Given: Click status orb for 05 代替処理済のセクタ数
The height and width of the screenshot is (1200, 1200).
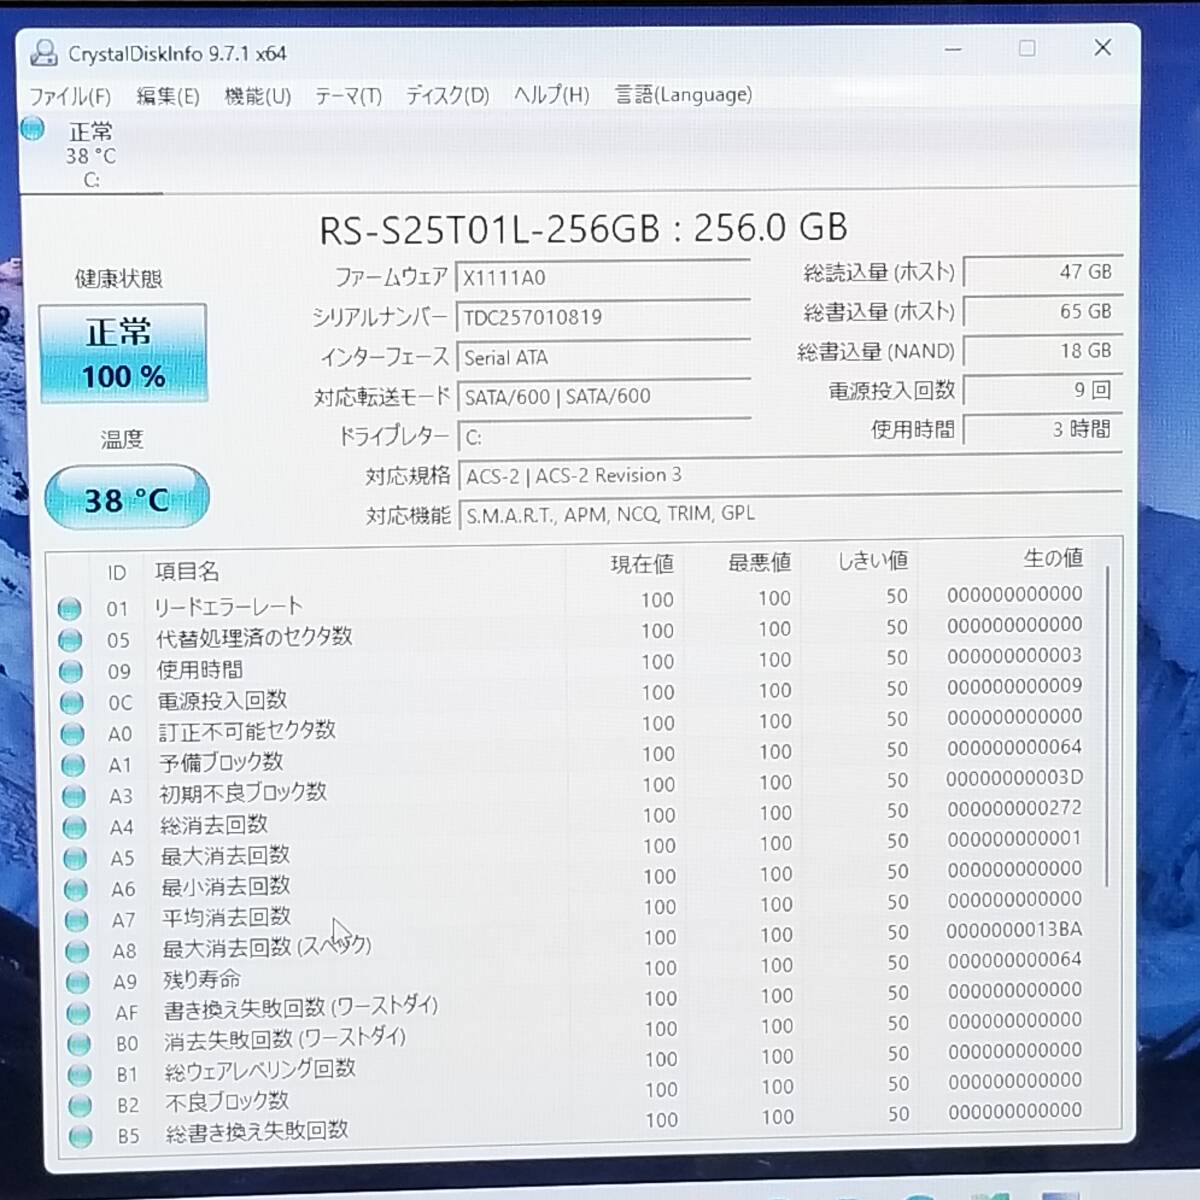Looking at the screenshot, I should coord(70,640).
